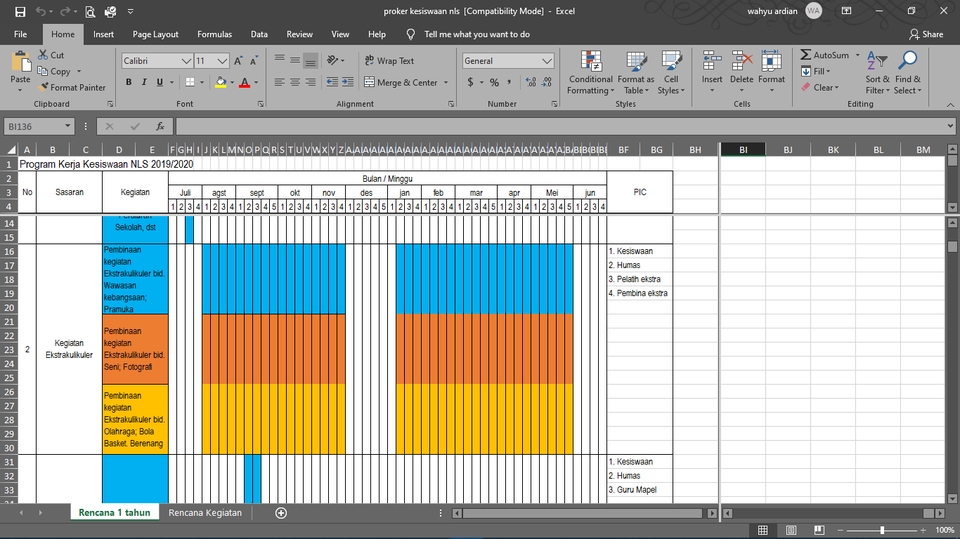Click Merge & Center

click(402, 82)
